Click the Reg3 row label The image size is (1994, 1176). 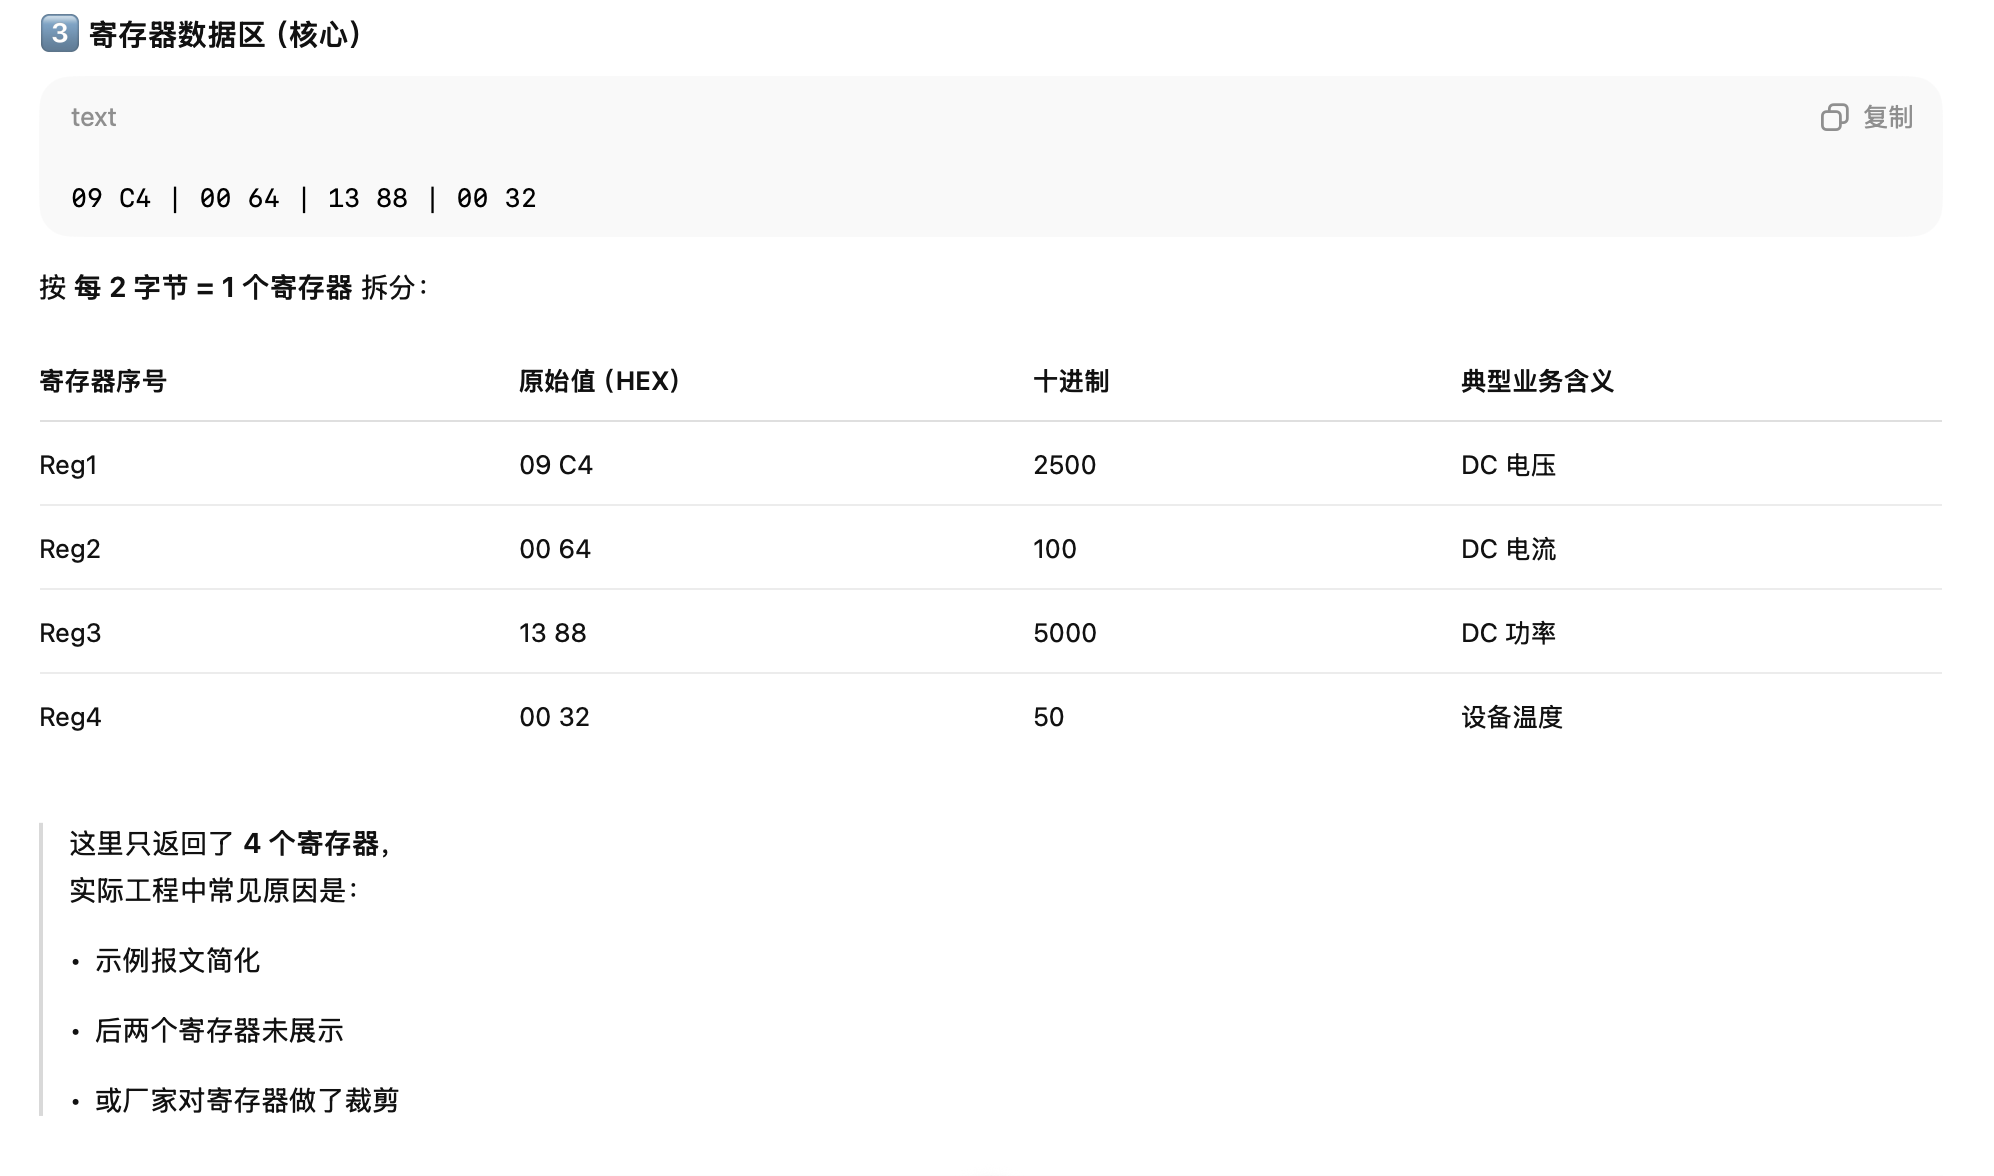click(70, 633)
